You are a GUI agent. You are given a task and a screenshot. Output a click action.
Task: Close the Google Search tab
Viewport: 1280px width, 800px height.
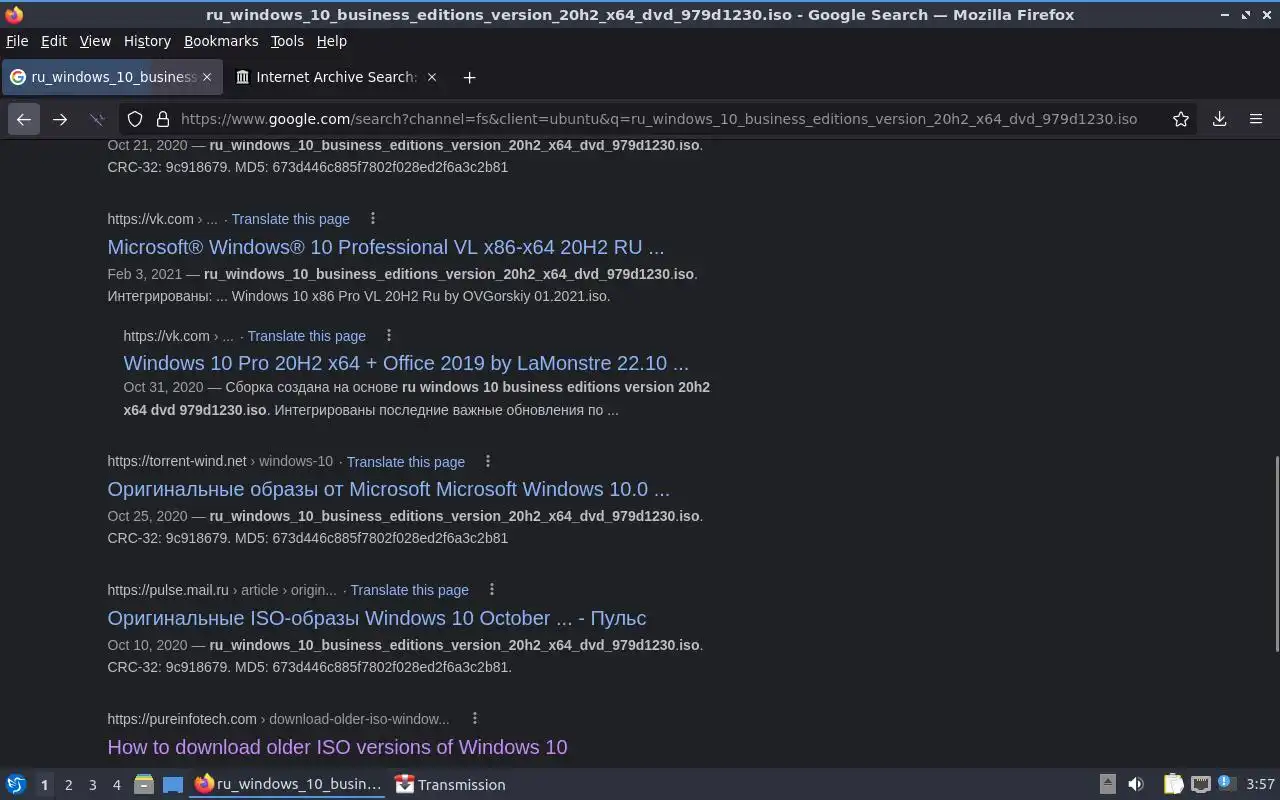207,77
